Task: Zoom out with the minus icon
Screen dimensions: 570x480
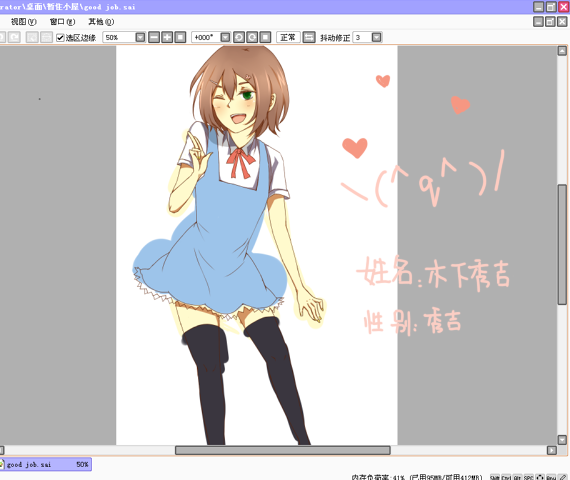Action: [x=154, y=37]
